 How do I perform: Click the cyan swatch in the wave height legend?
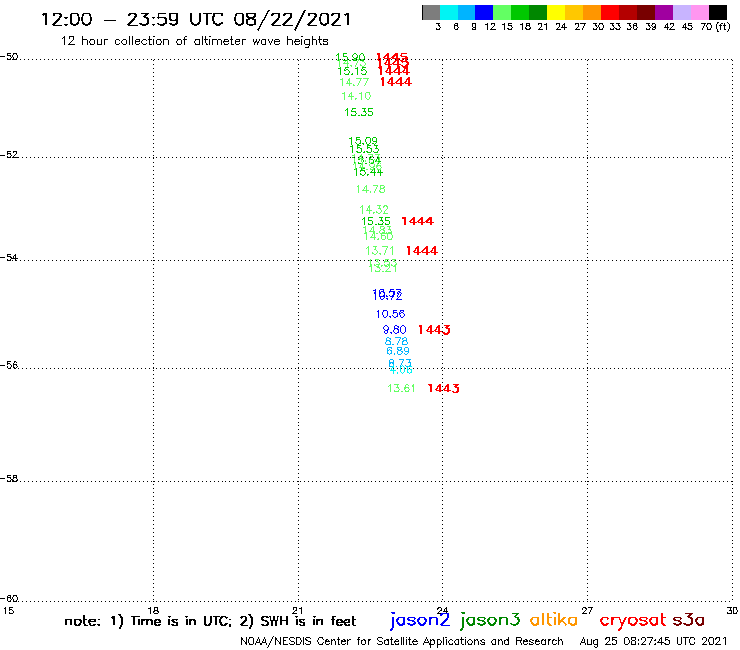coord(449,12)
